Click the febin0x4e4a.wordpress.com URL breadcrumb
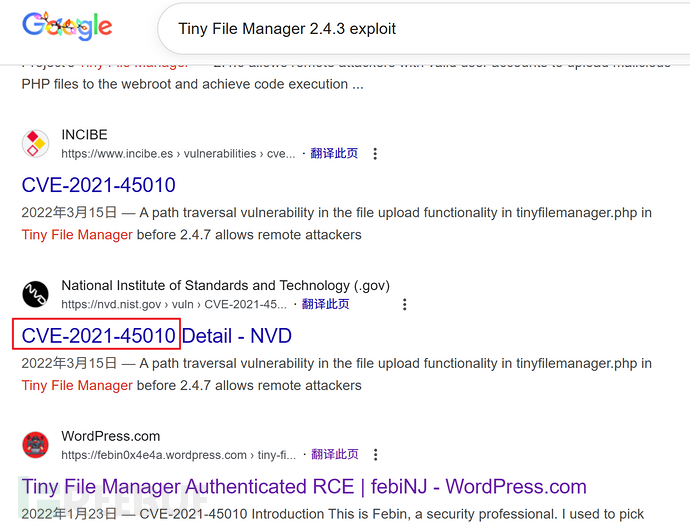690x525 pixels. point(178,455)
